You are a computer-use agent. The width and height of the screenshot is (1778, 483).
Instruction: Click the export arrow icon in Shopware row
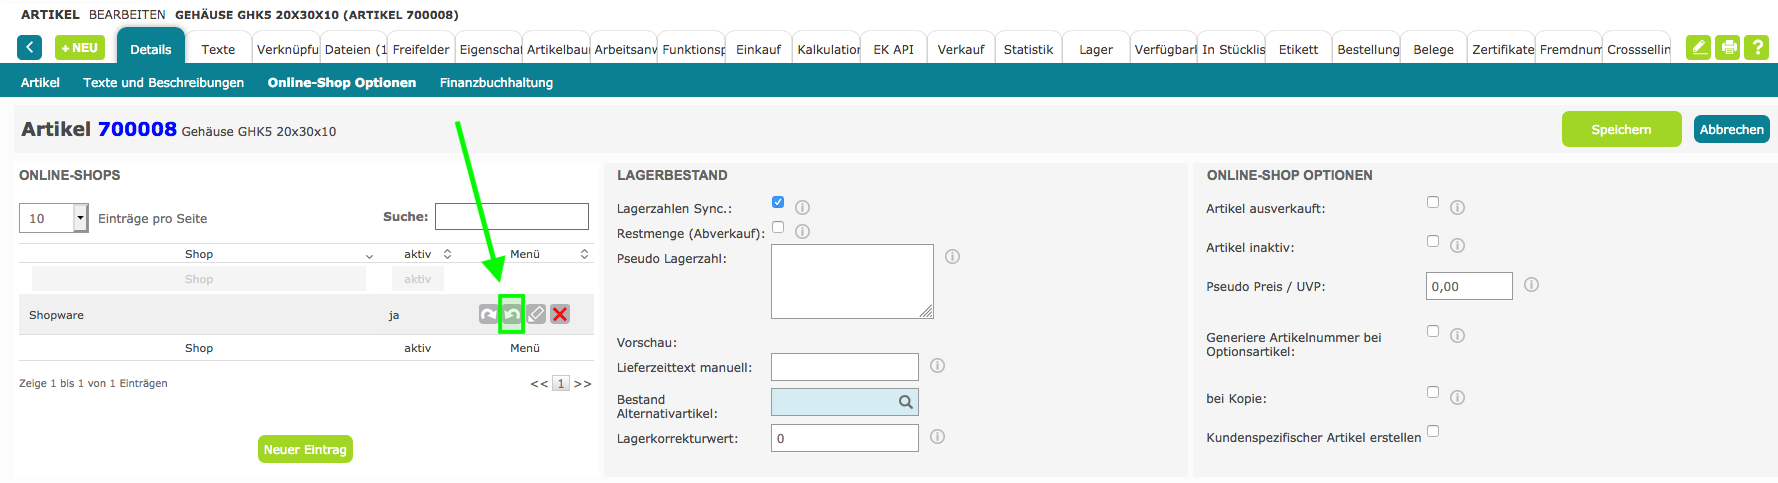pos(488,314)
